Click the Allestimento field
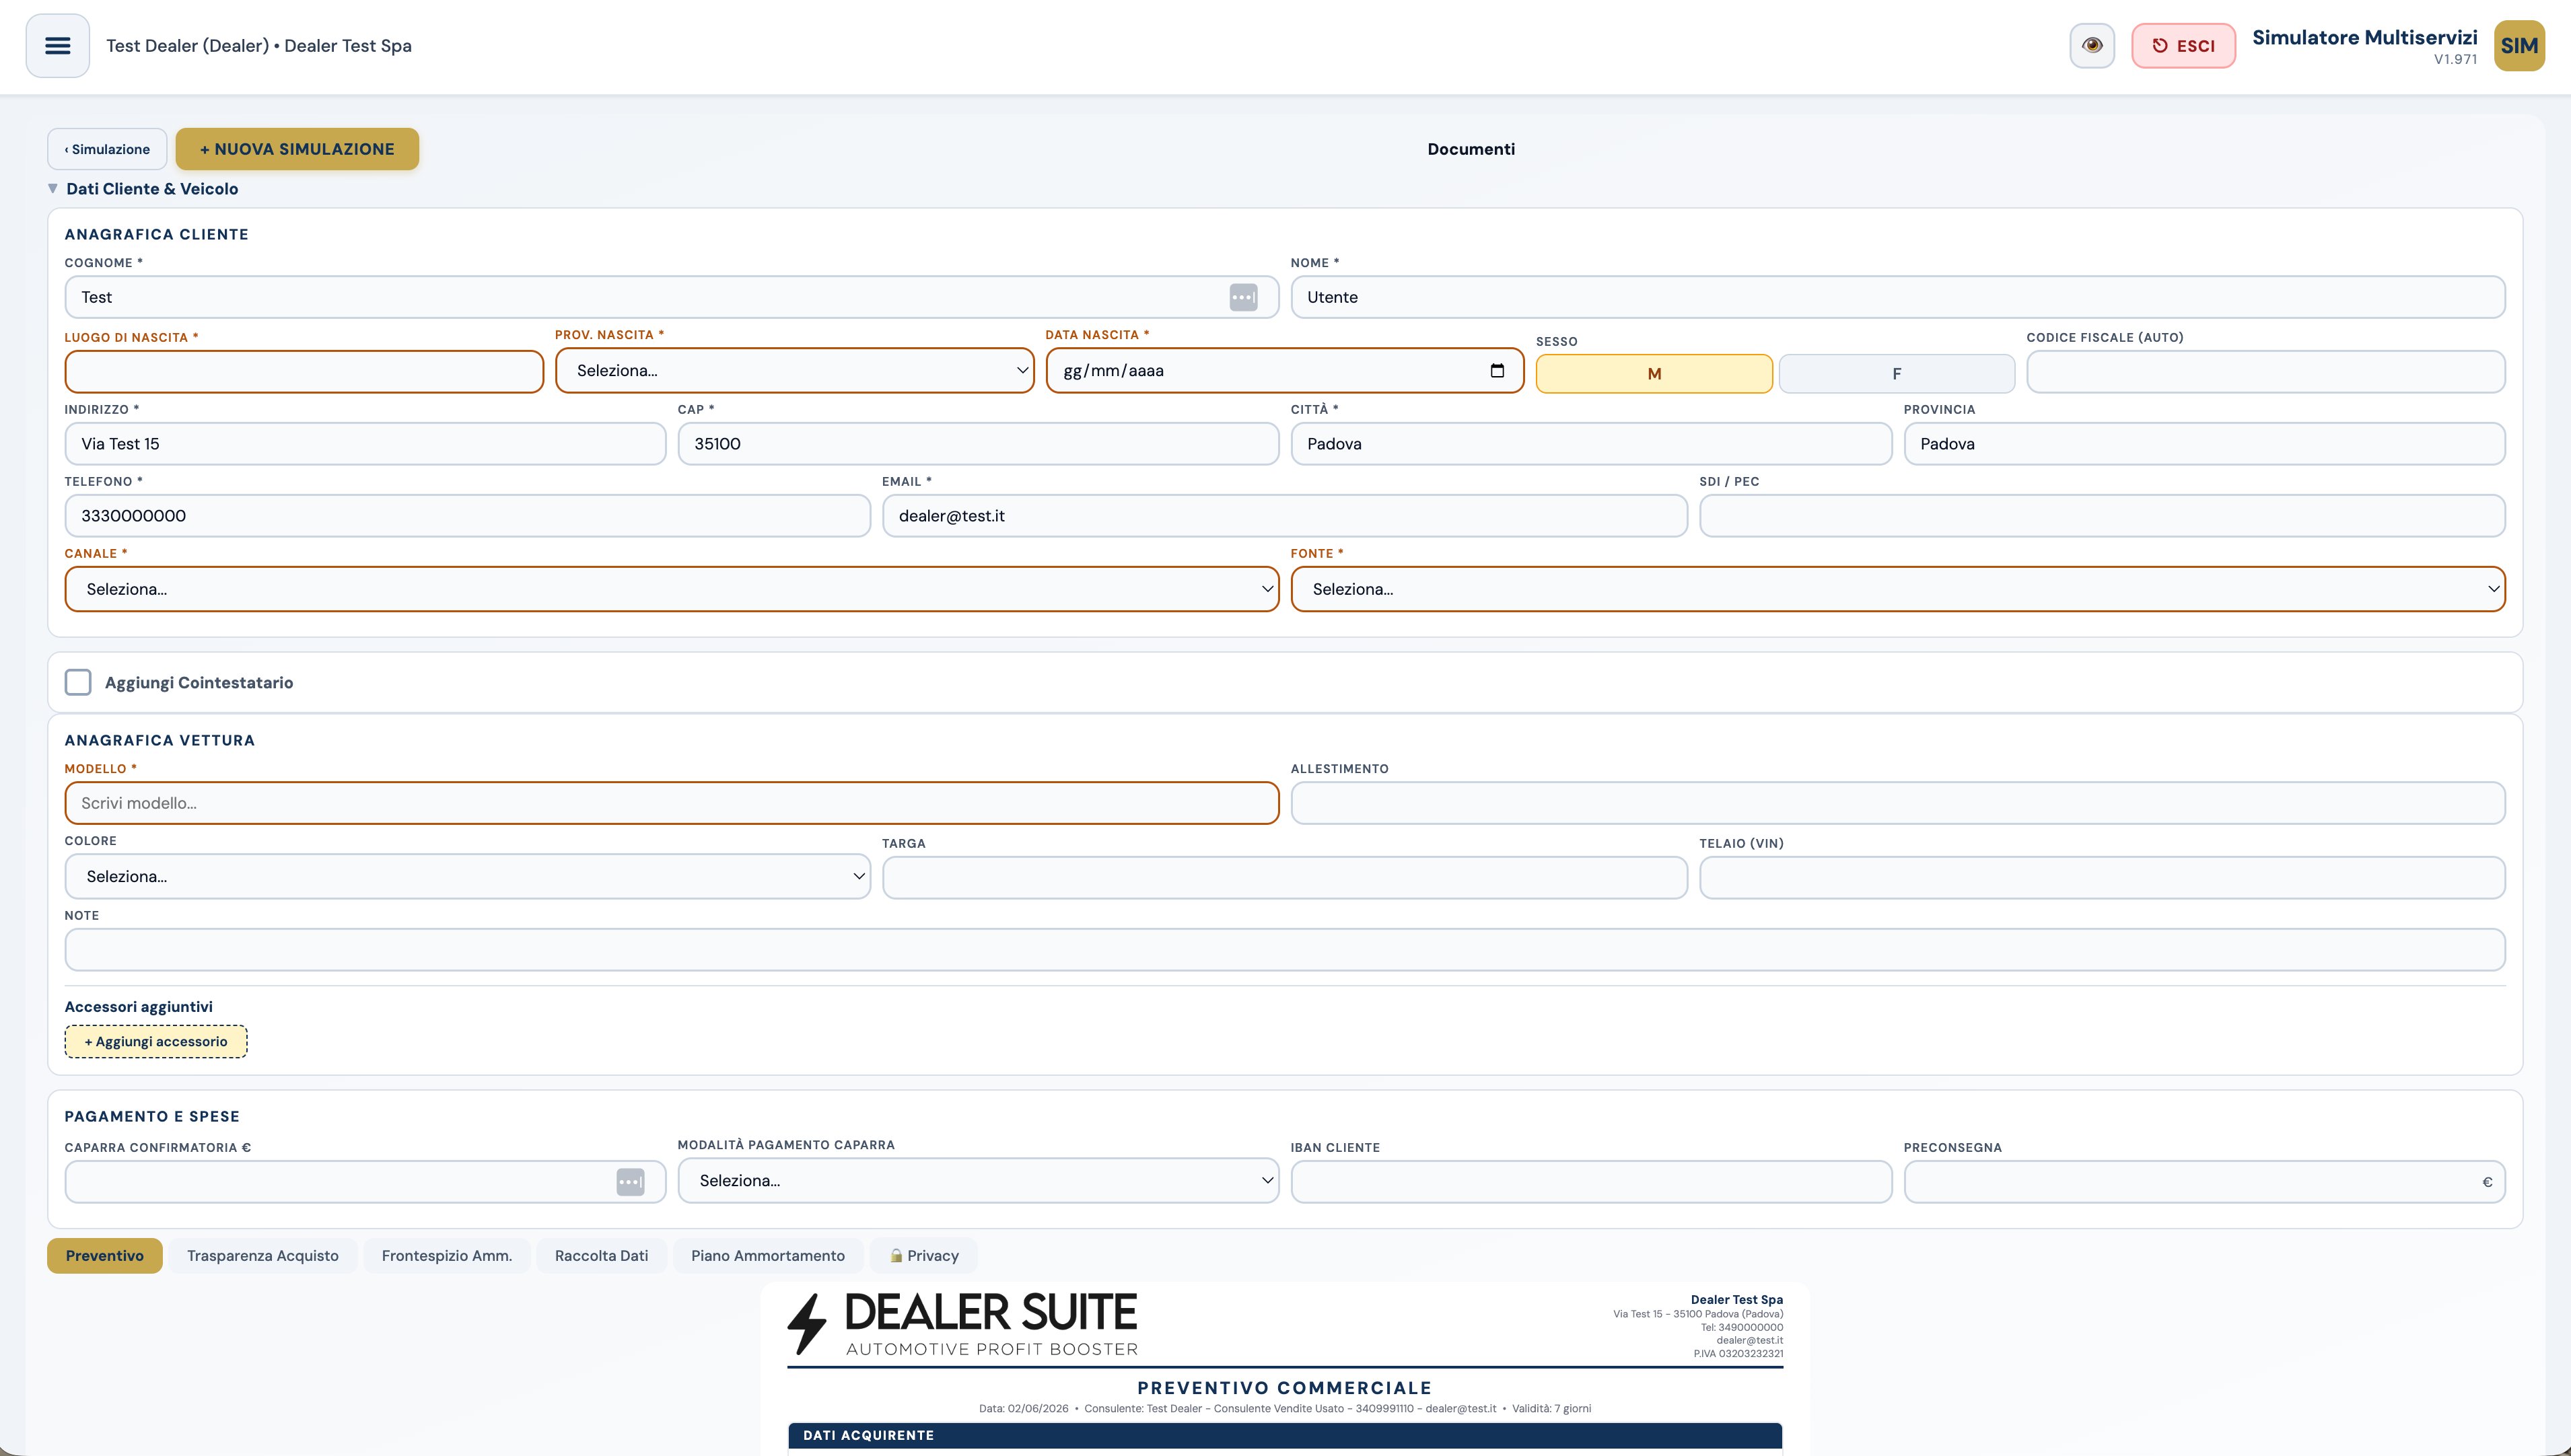2571x1456 pixels. (1897, 803)
